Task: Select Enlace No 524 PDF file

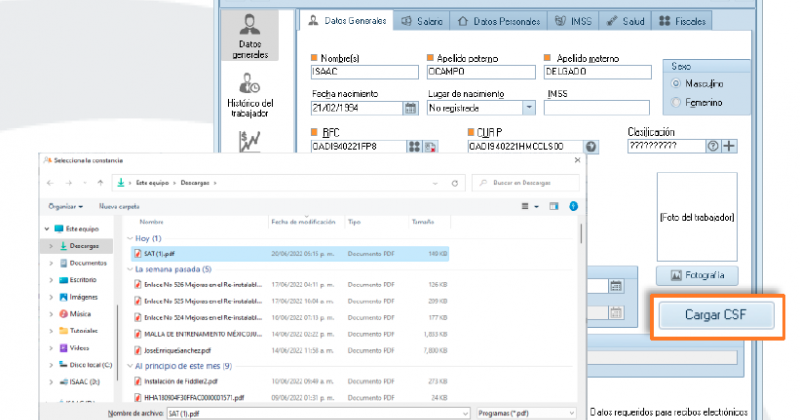Action: pos(290,317)
